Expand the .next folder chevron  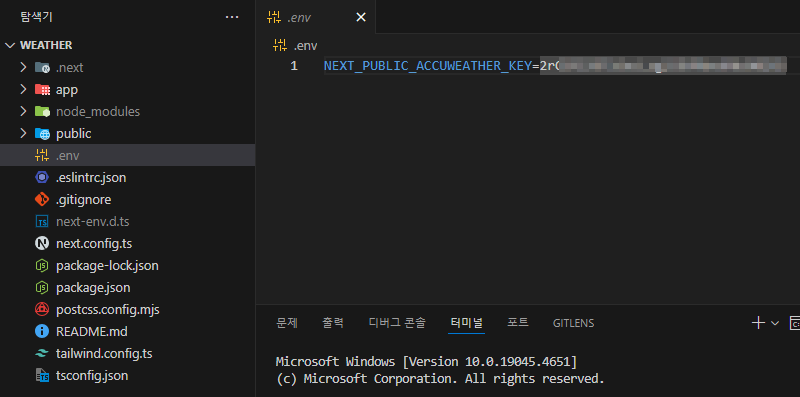click(23, 67)
